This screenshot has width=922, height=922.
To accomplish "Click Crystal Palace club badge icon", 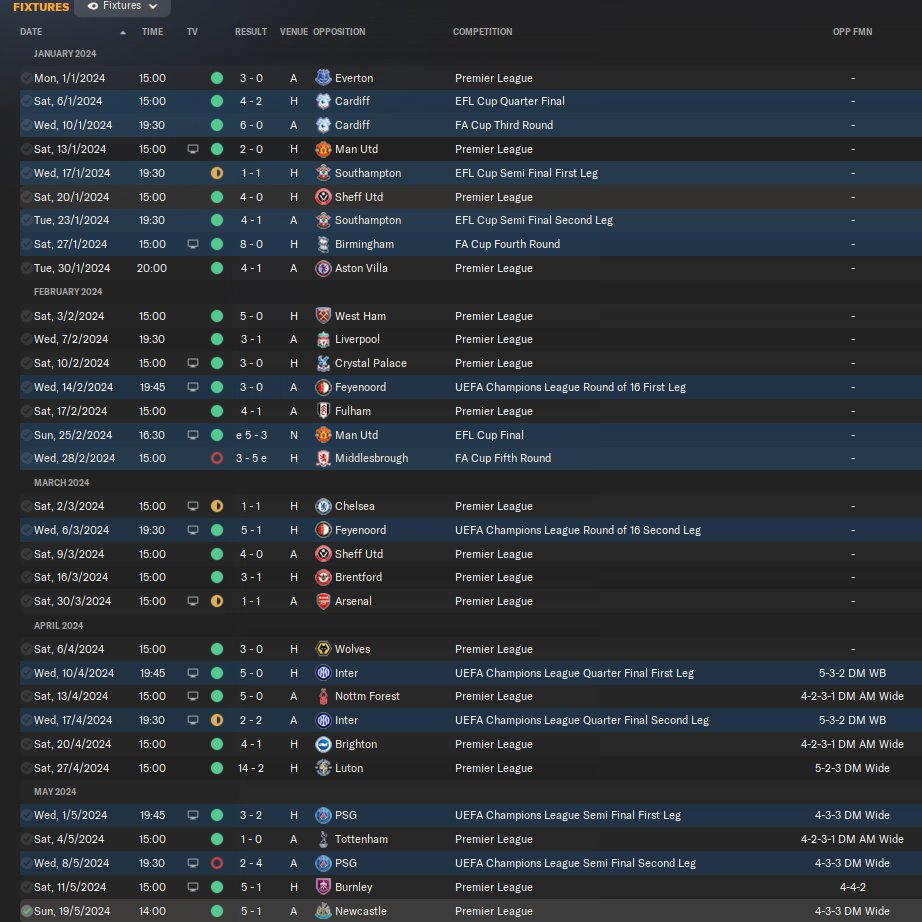I will click(323, 363).
